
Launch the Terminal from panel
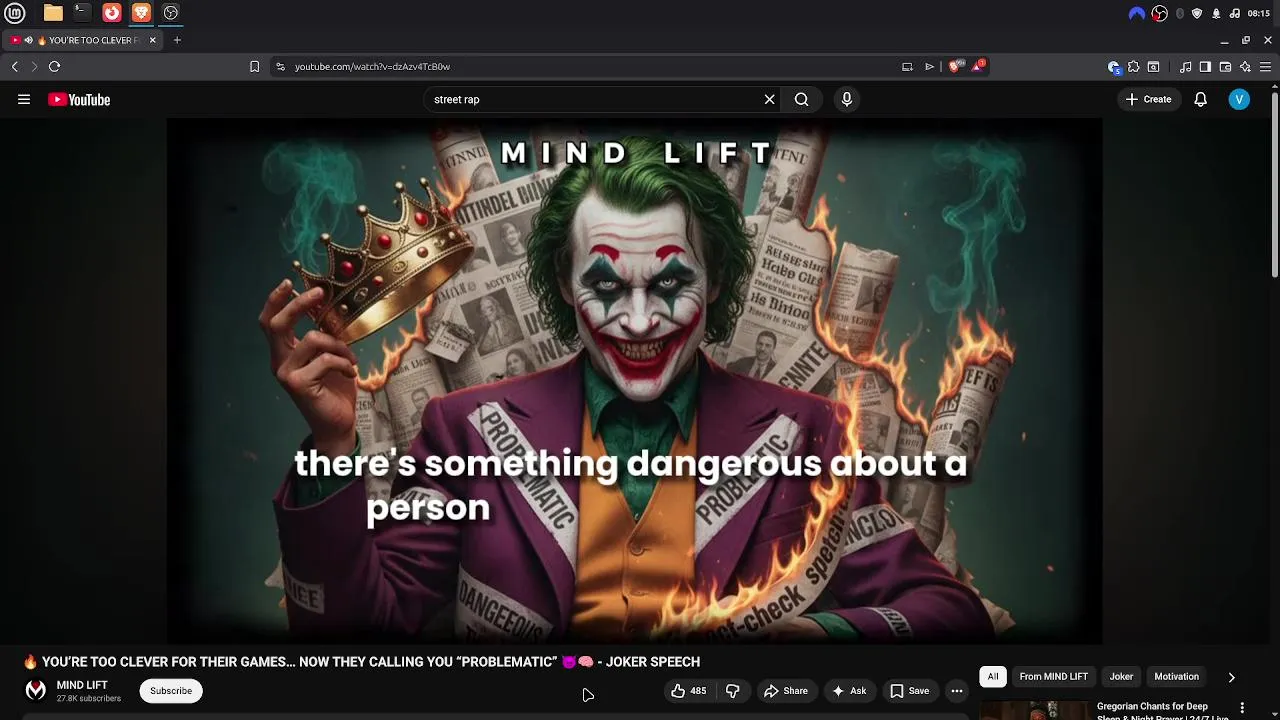82,13
